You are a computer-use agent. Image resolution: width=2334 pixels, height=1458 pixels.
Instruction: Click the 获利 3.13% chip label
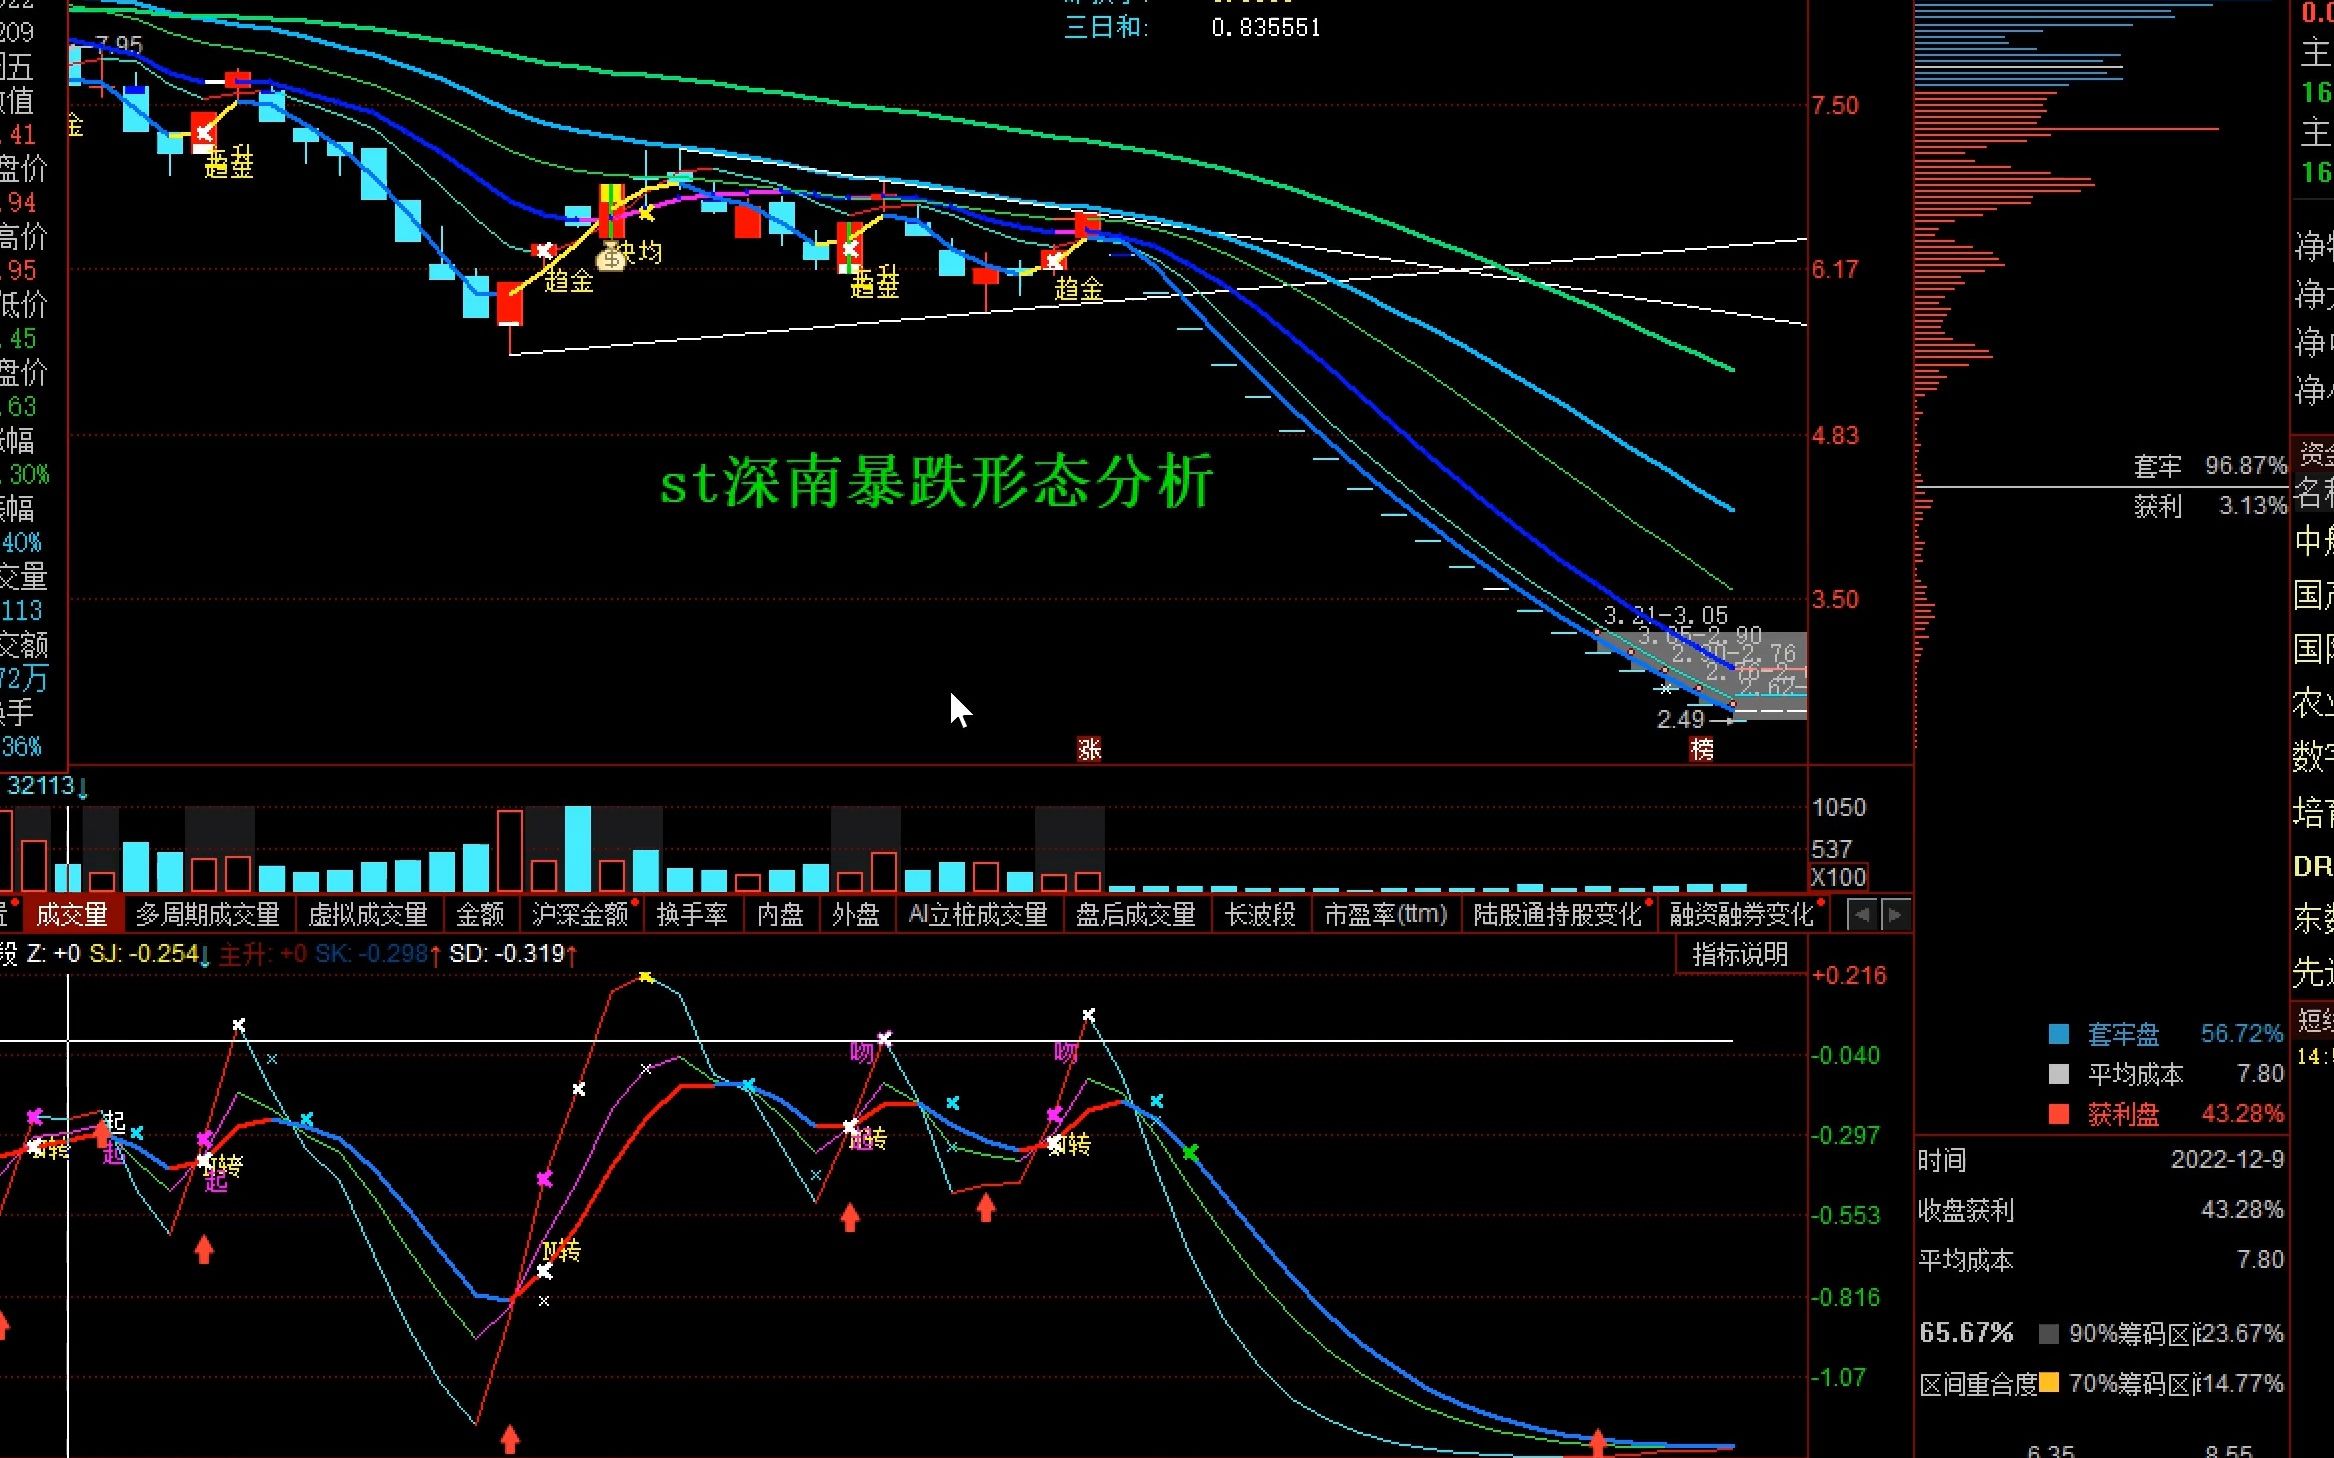2210,506
